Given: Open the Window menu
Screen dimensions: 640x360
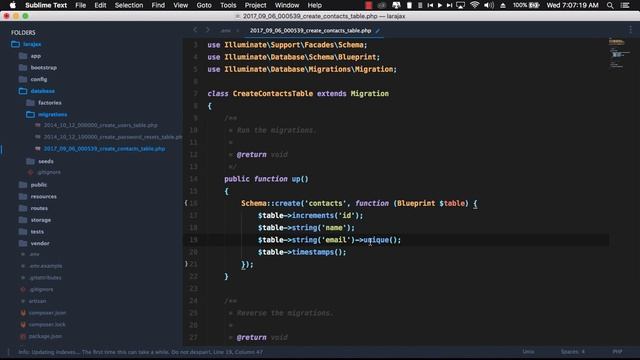Looking at the screenshot, I should [x=287, y=5].
